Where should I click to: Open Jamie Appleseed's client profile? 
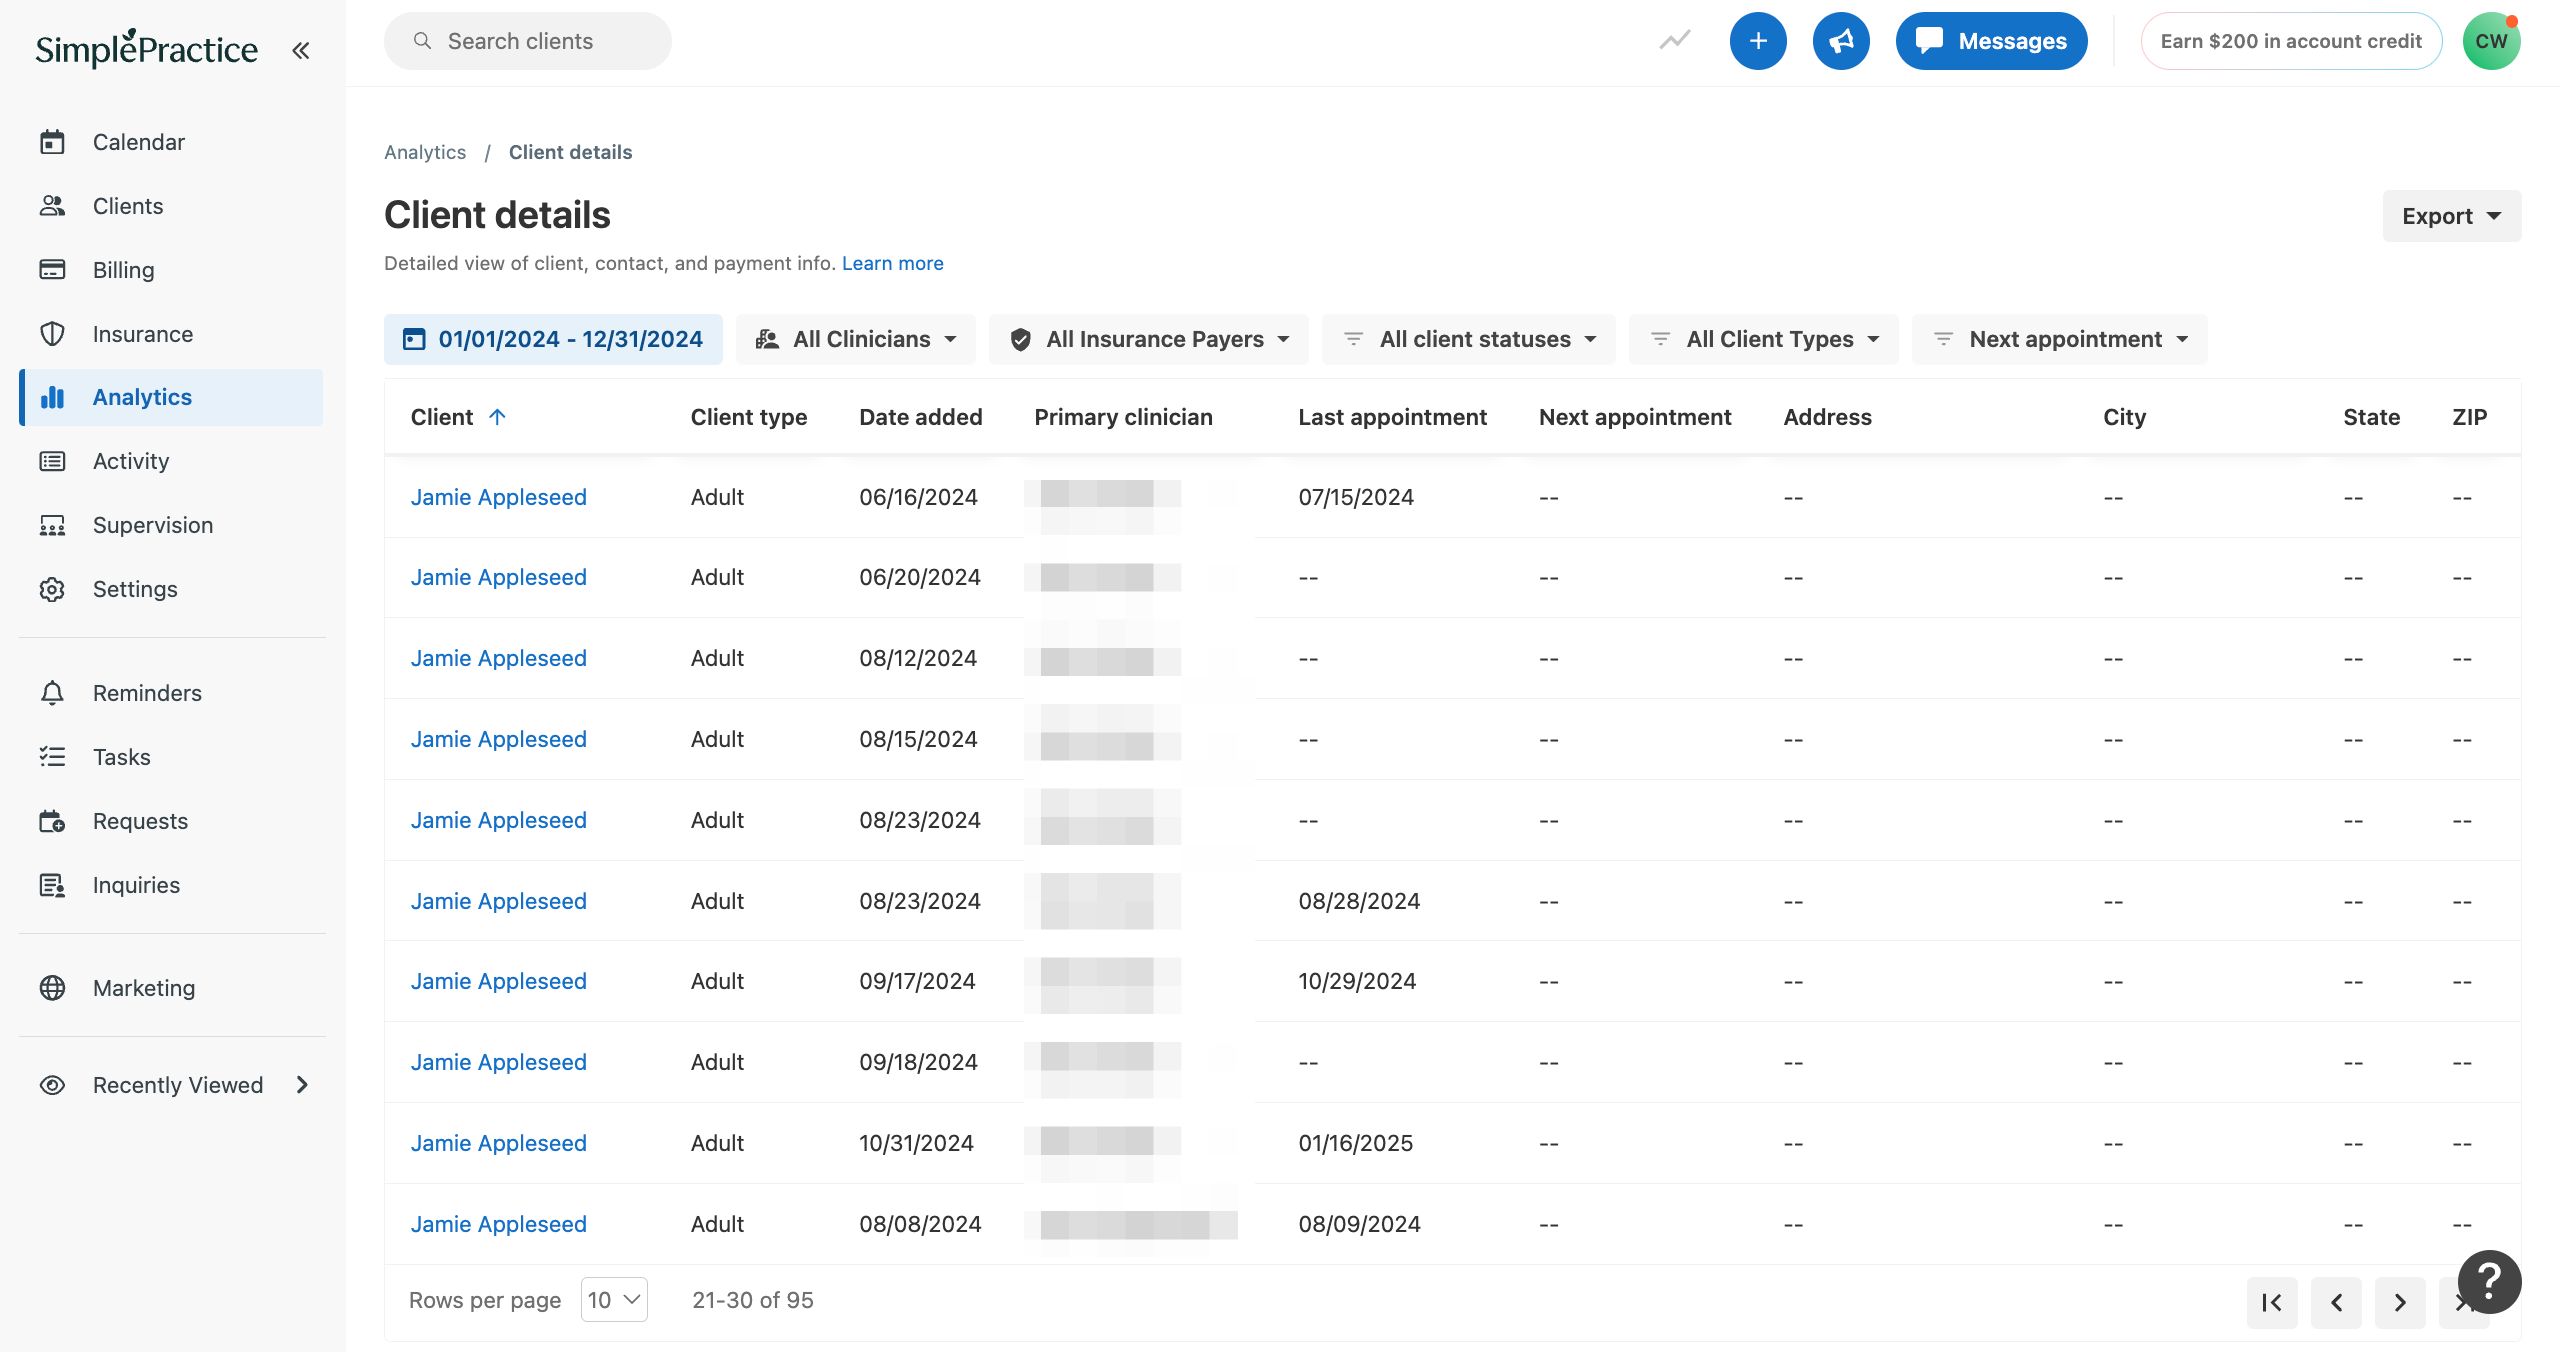pos(498,496)
